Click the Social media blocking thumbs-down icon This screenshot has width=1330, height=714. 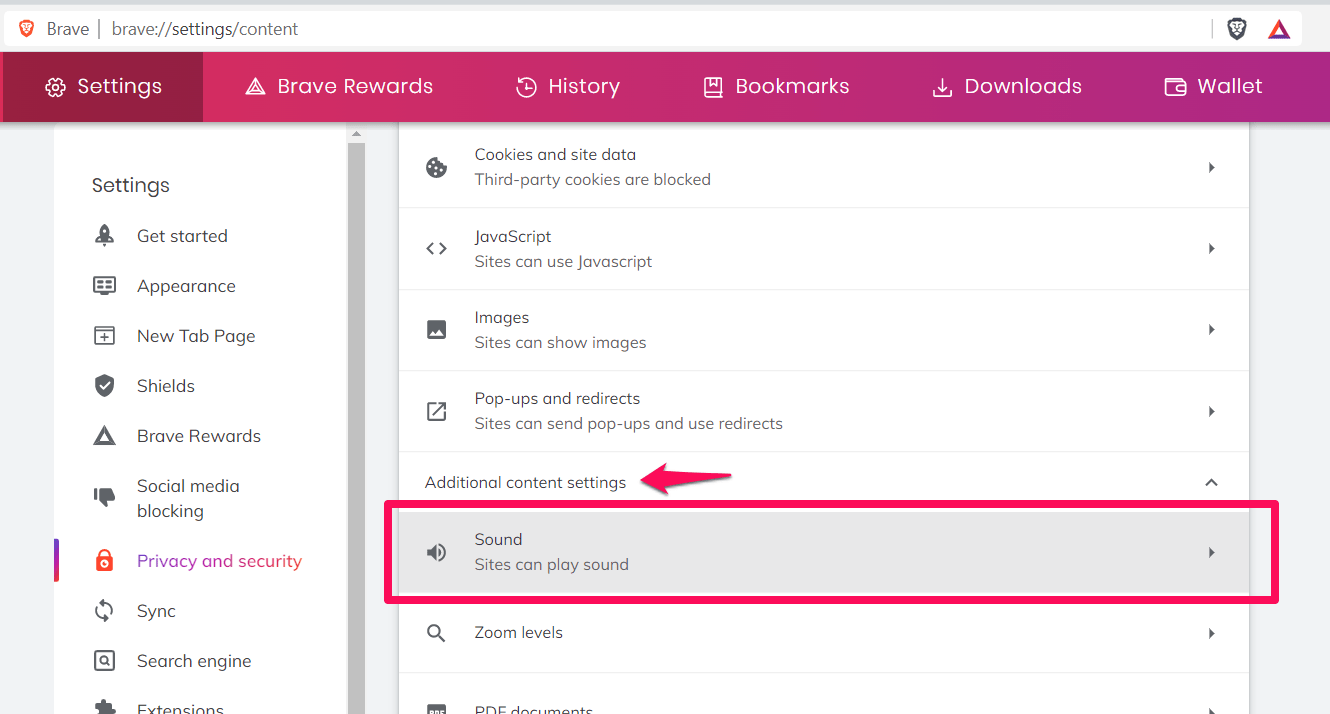click(x=104, y=496)
